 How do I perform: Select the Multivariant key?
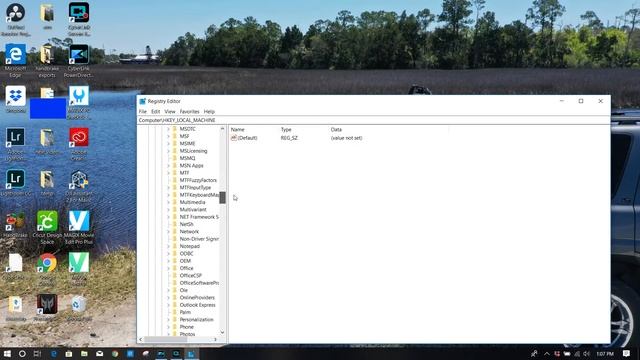[193, 210]
